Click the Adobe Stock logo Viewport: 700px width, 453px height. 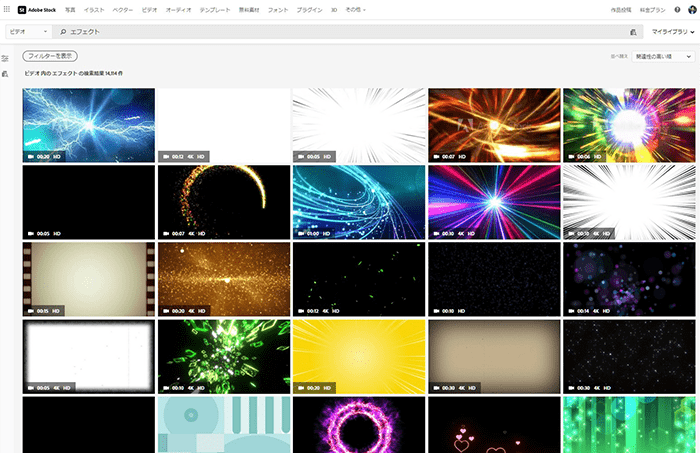pyautogui.click(x=37, y=9)
